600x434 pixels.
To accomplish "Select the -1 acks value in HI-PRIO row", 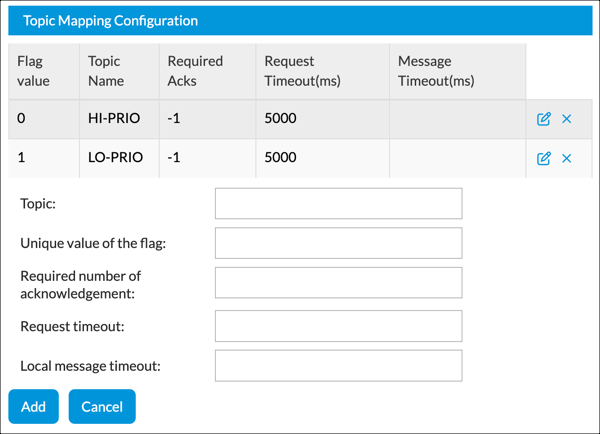I will click(208, 119).
